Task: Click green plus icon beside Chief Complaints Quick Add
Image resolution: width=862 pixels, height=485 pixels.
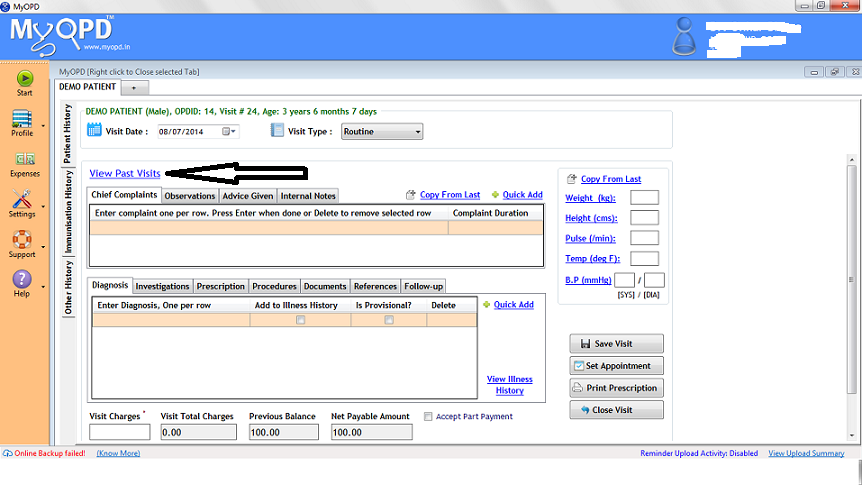Action: 495,195
